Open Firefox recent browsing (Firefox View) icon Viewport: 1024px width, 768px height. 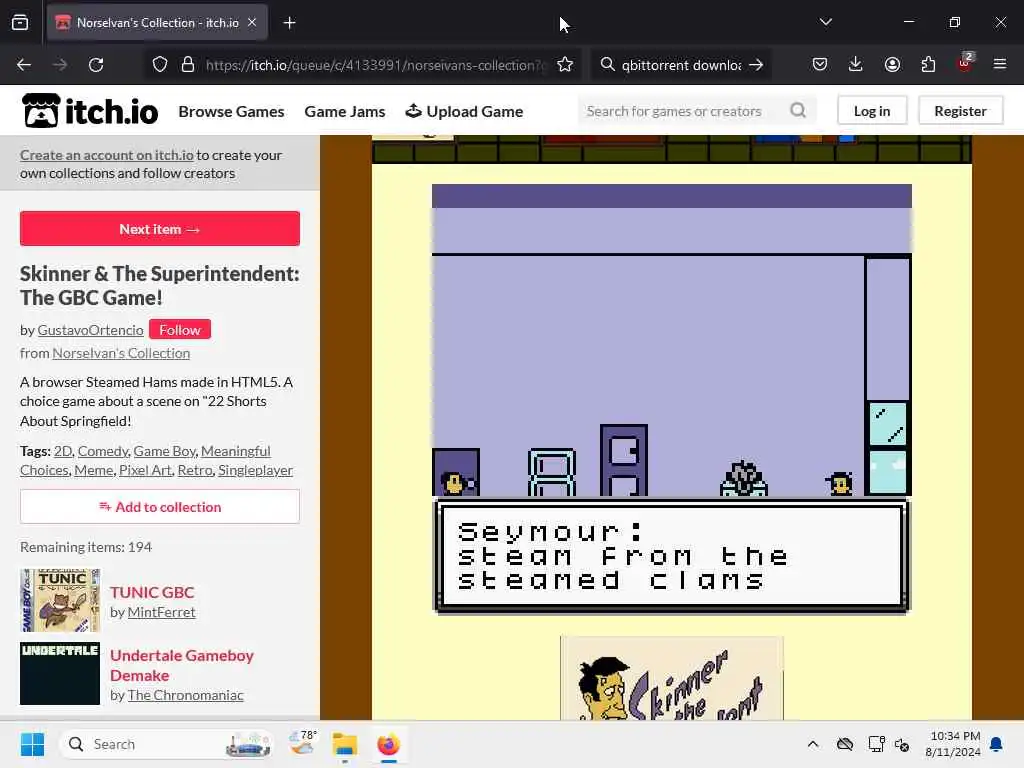[x=20, y=23]
